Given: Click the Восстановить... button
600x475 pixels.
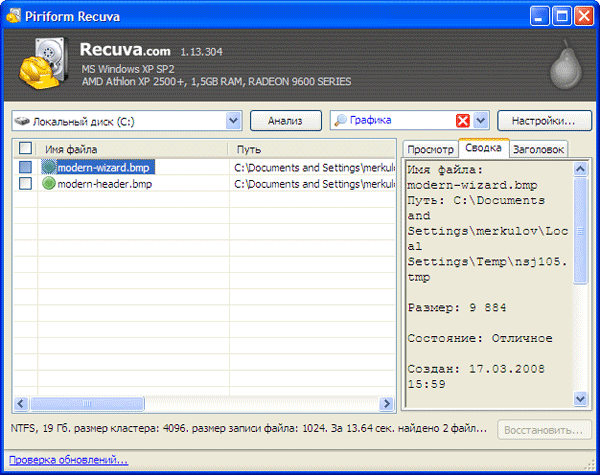Looking at the screenshot, I should coord(544,430).
